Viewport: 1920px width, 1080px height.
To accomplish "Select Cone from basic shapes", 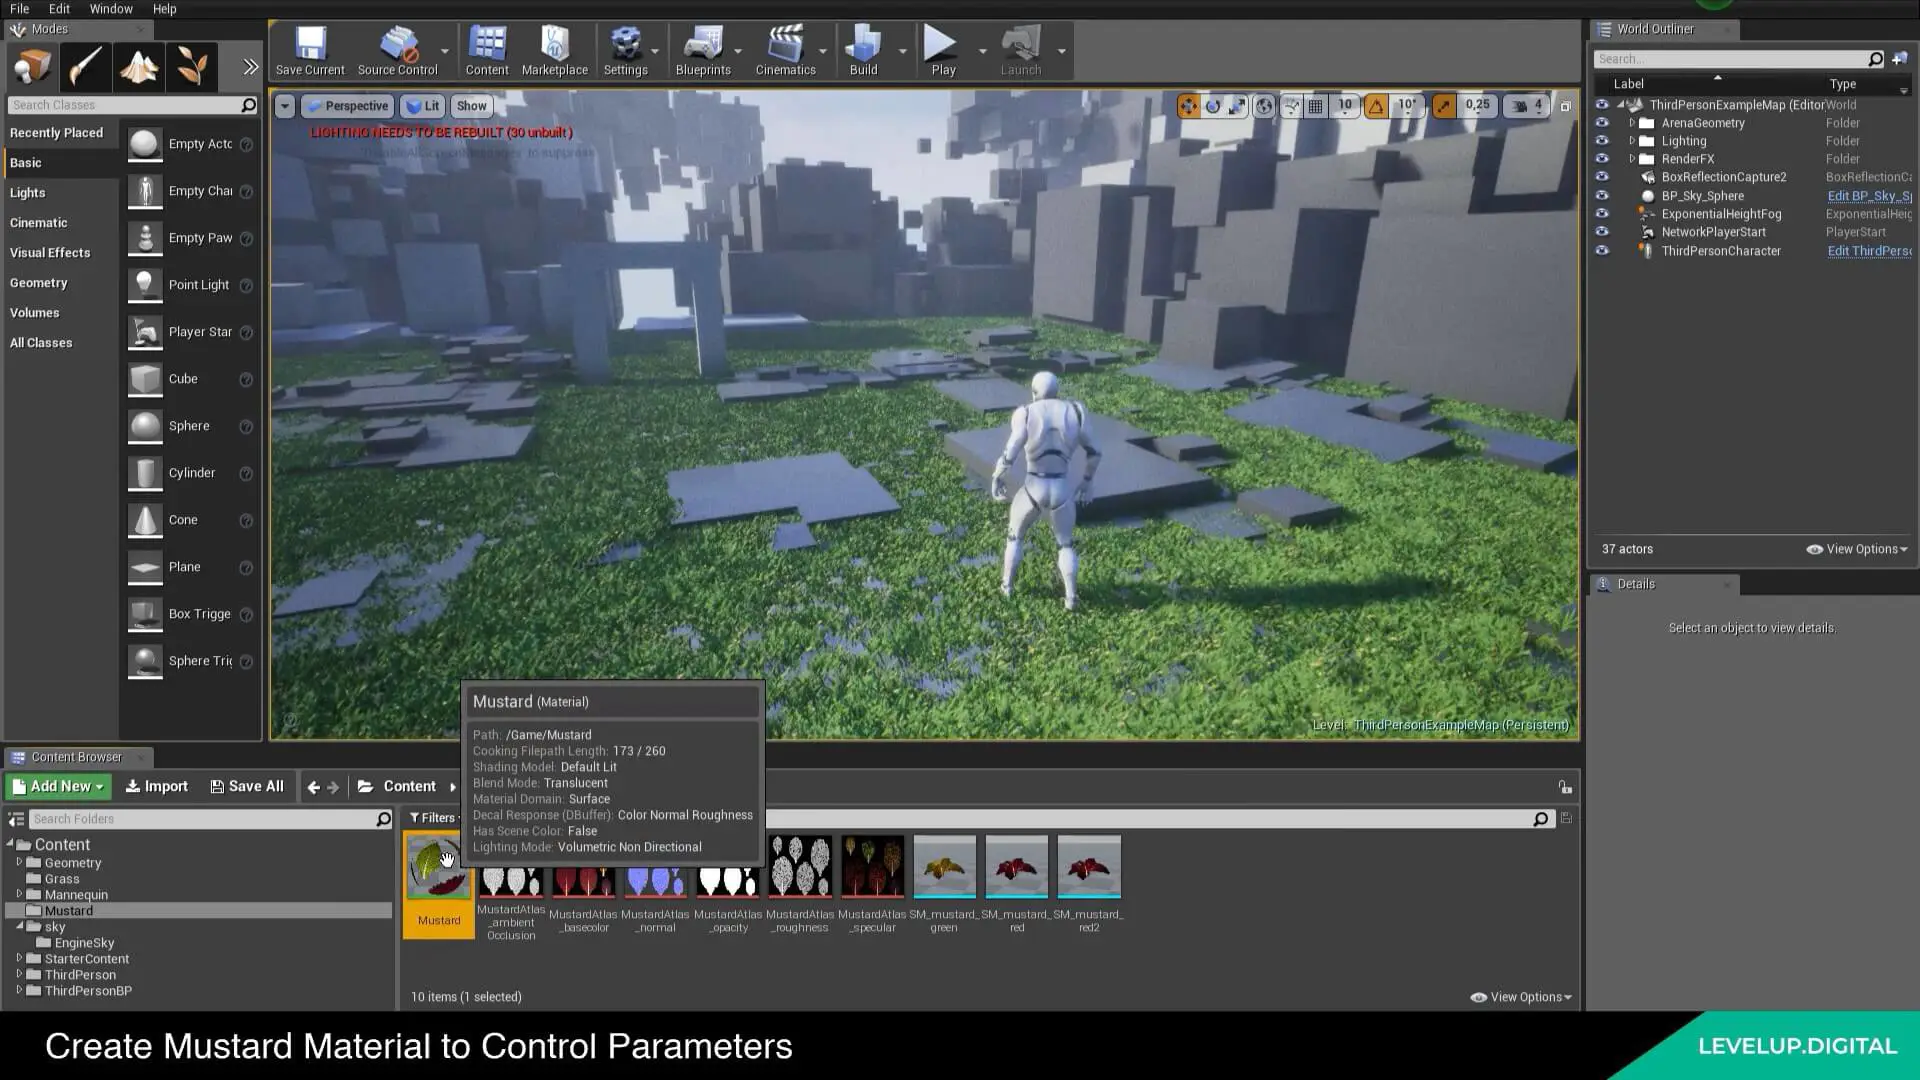I will coord(190,520).
